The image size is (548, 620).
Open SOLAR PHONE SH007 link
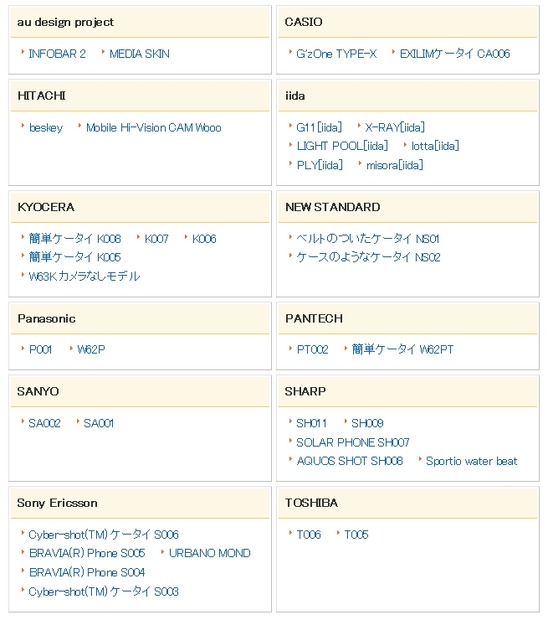coord(353,442)
